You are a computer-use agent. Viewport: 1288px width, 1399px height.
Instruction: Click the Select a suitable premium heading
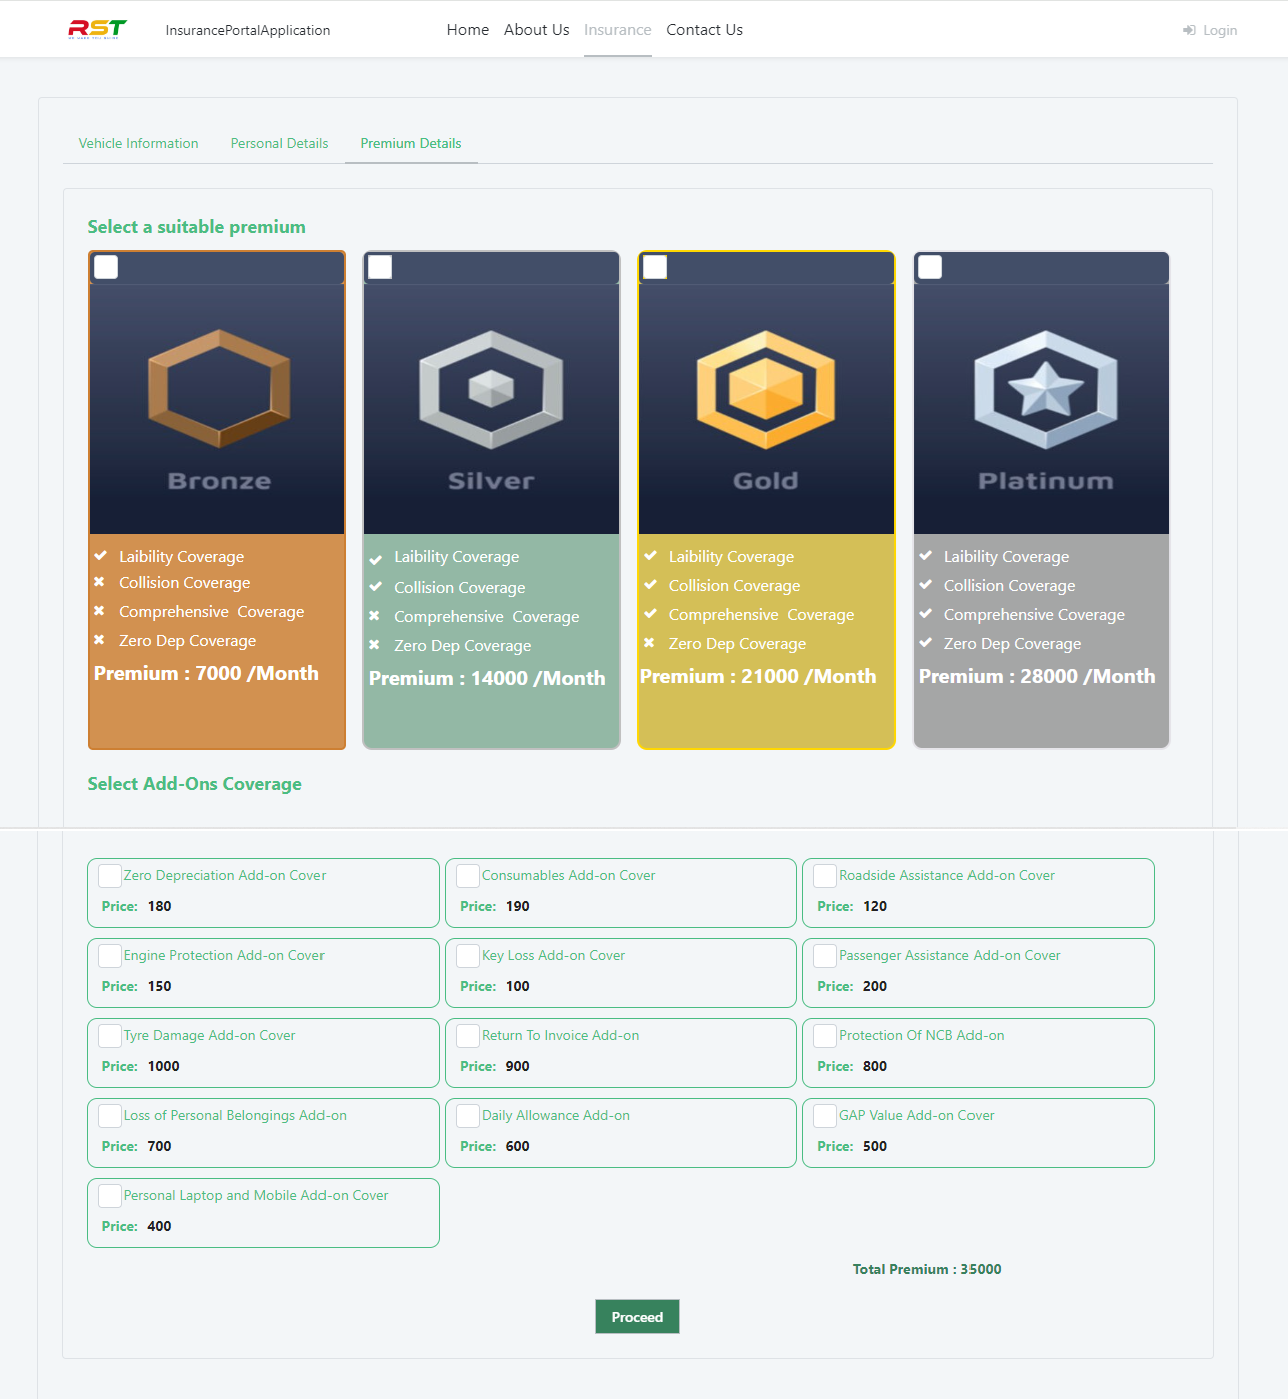click(x=197, y=227)
